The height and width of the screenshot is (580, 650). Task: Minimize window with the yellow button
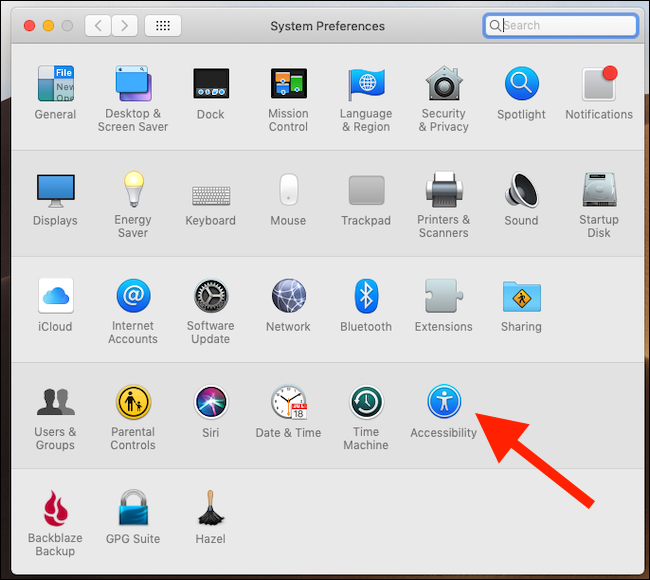[49, 26]
